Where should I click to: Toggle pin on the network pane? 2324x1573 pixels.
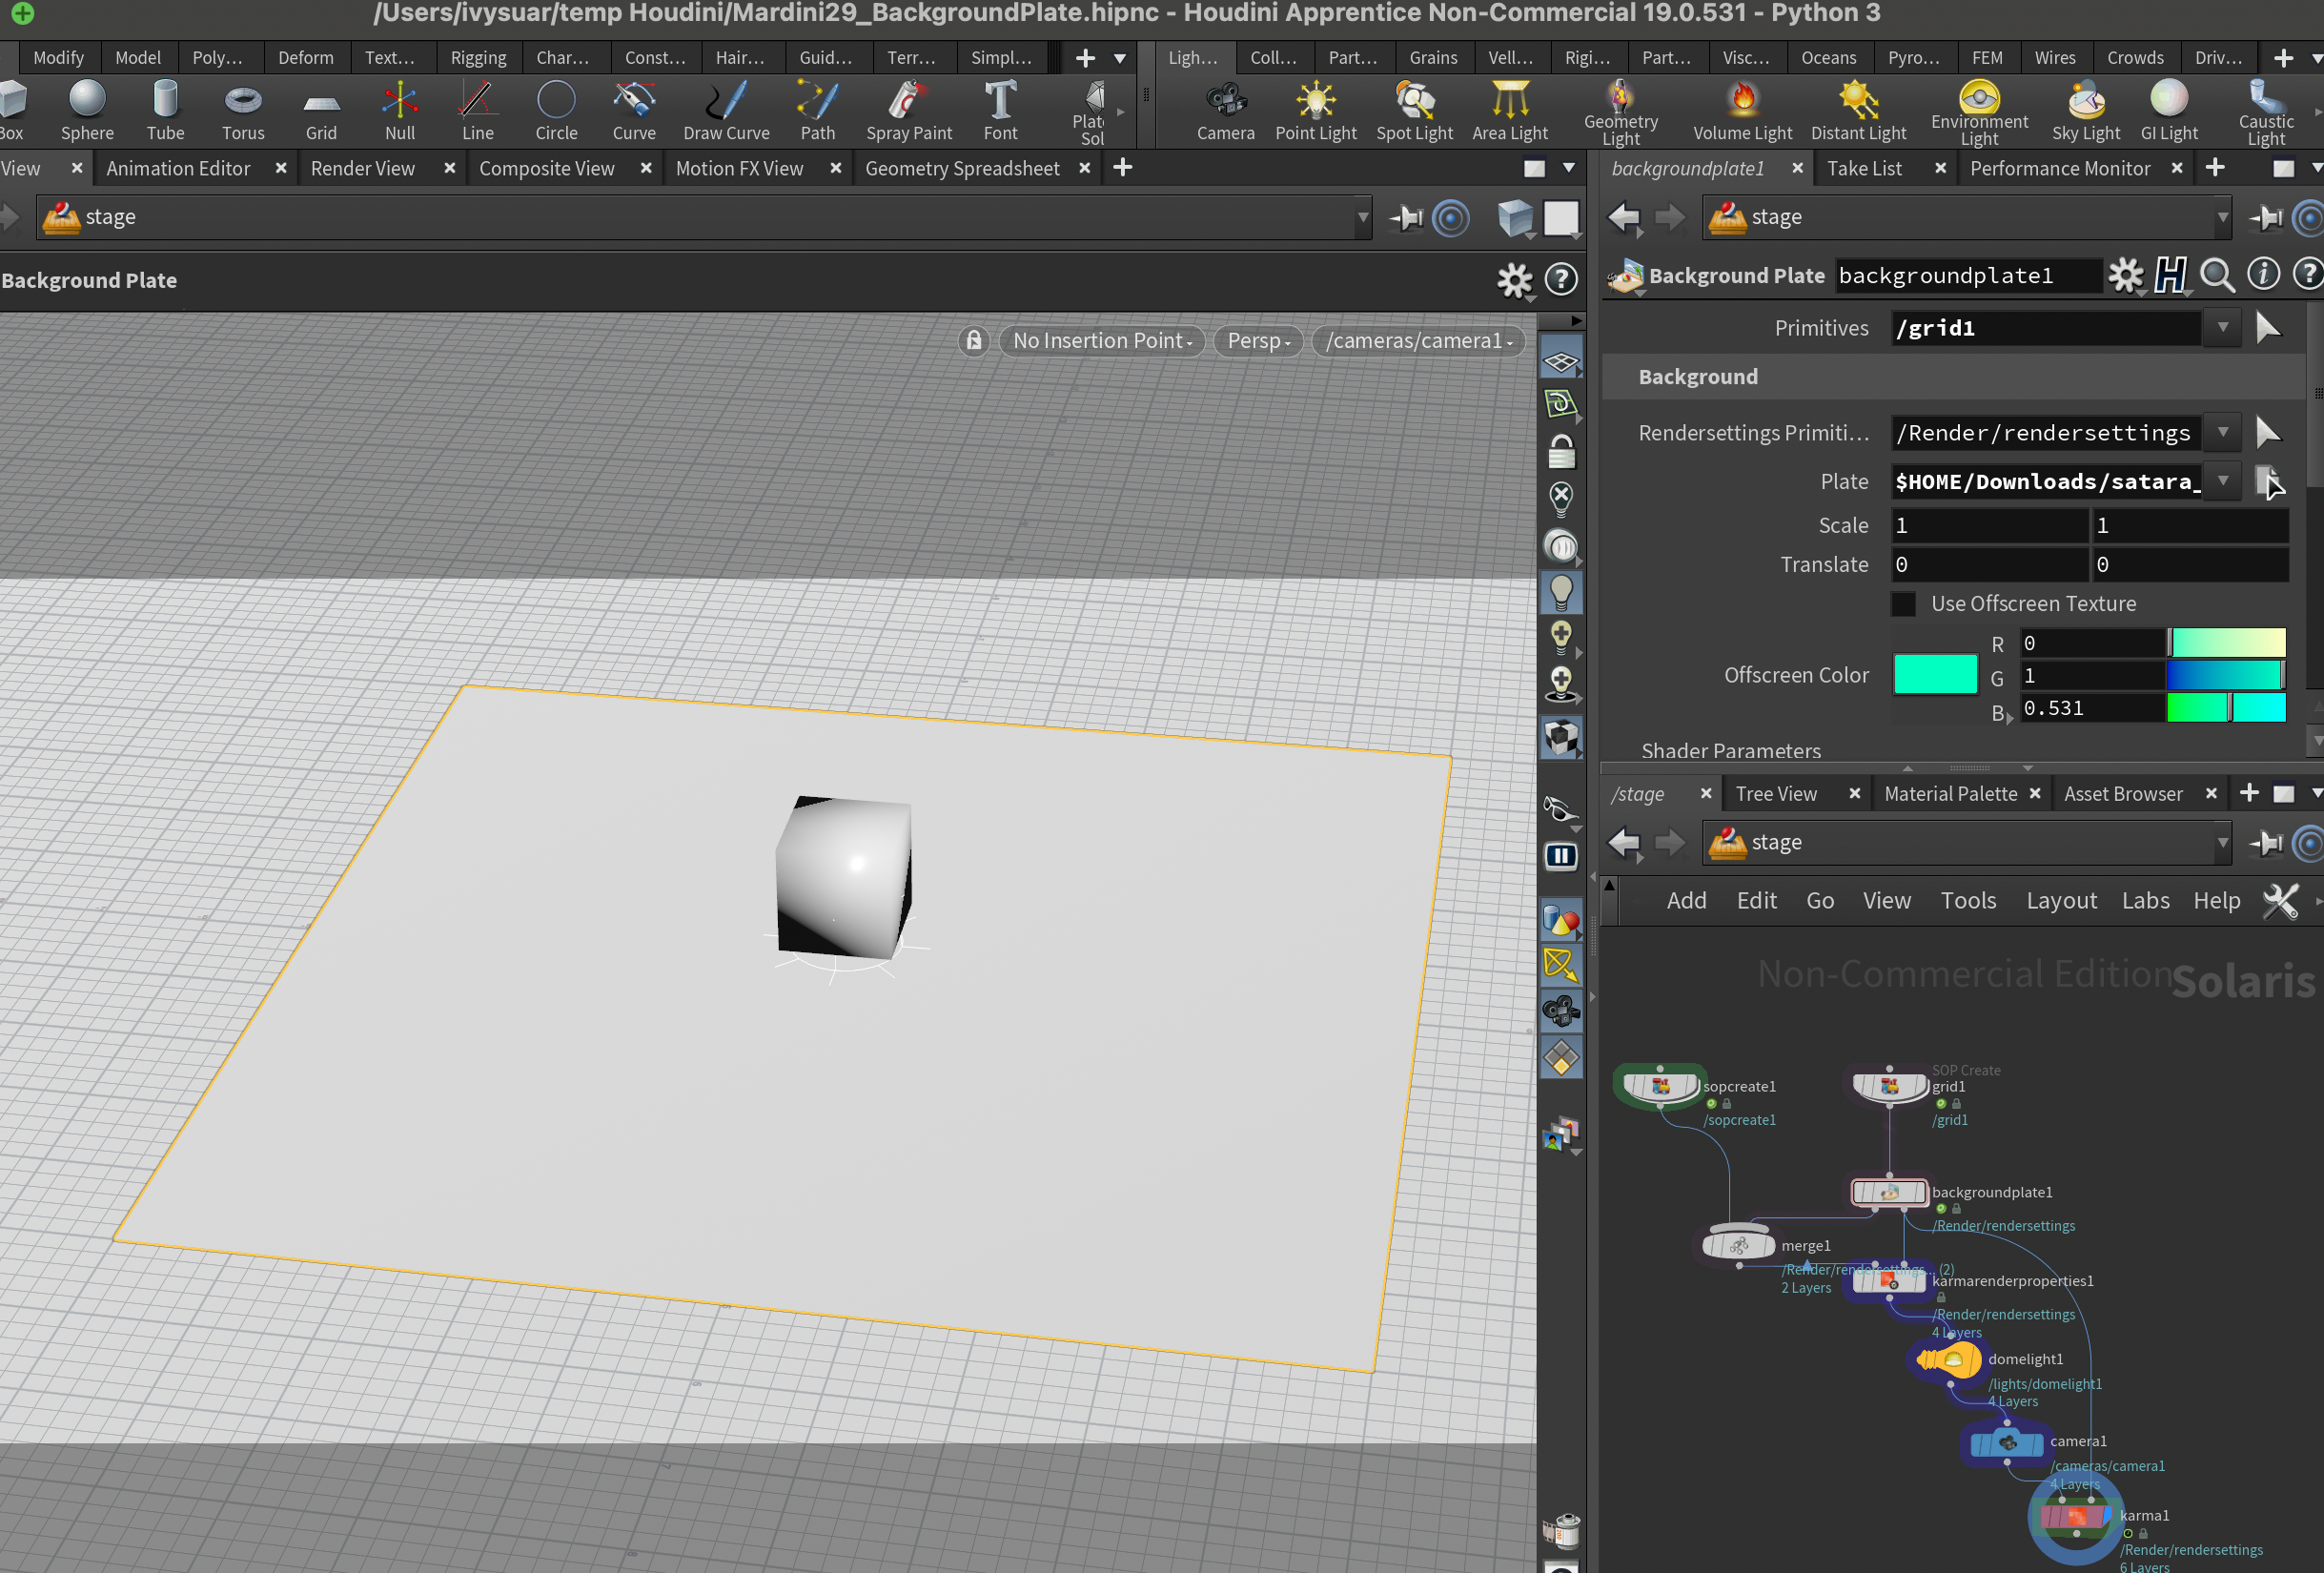click(2266, 843)
